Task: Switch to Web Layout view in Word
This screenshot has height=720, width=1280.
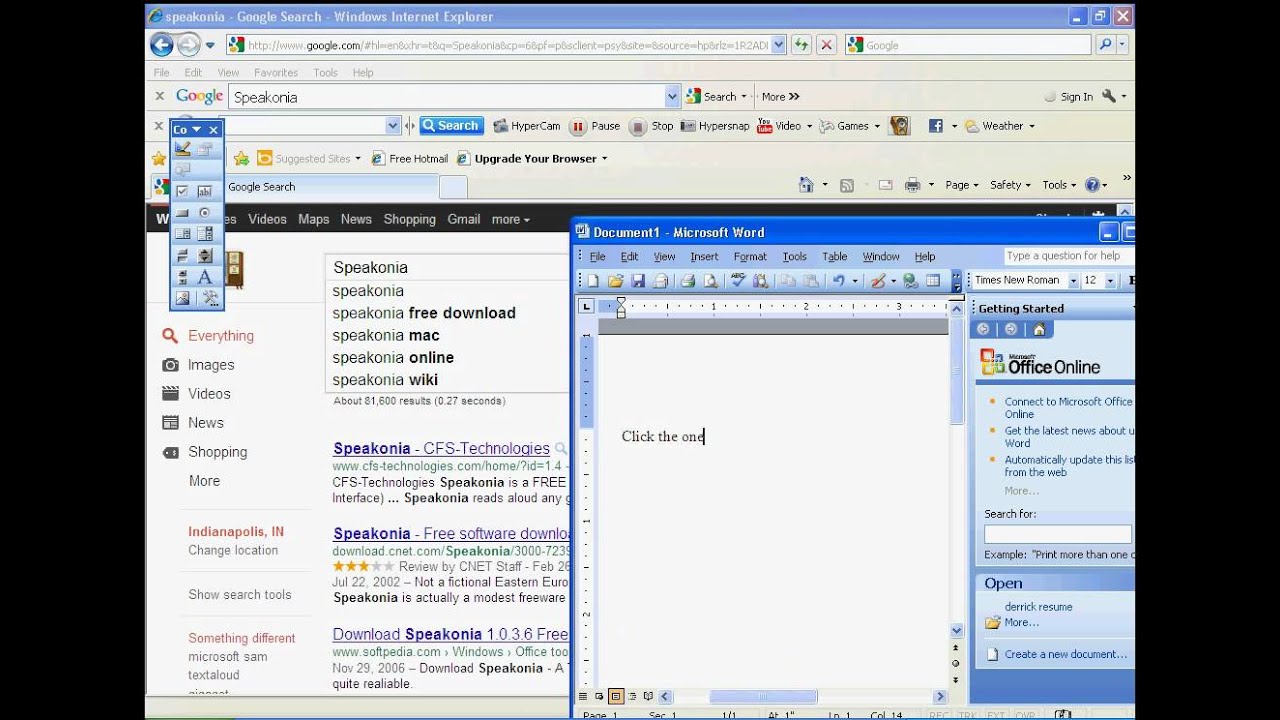Action: pyautogui.click(x=599, y=696)
